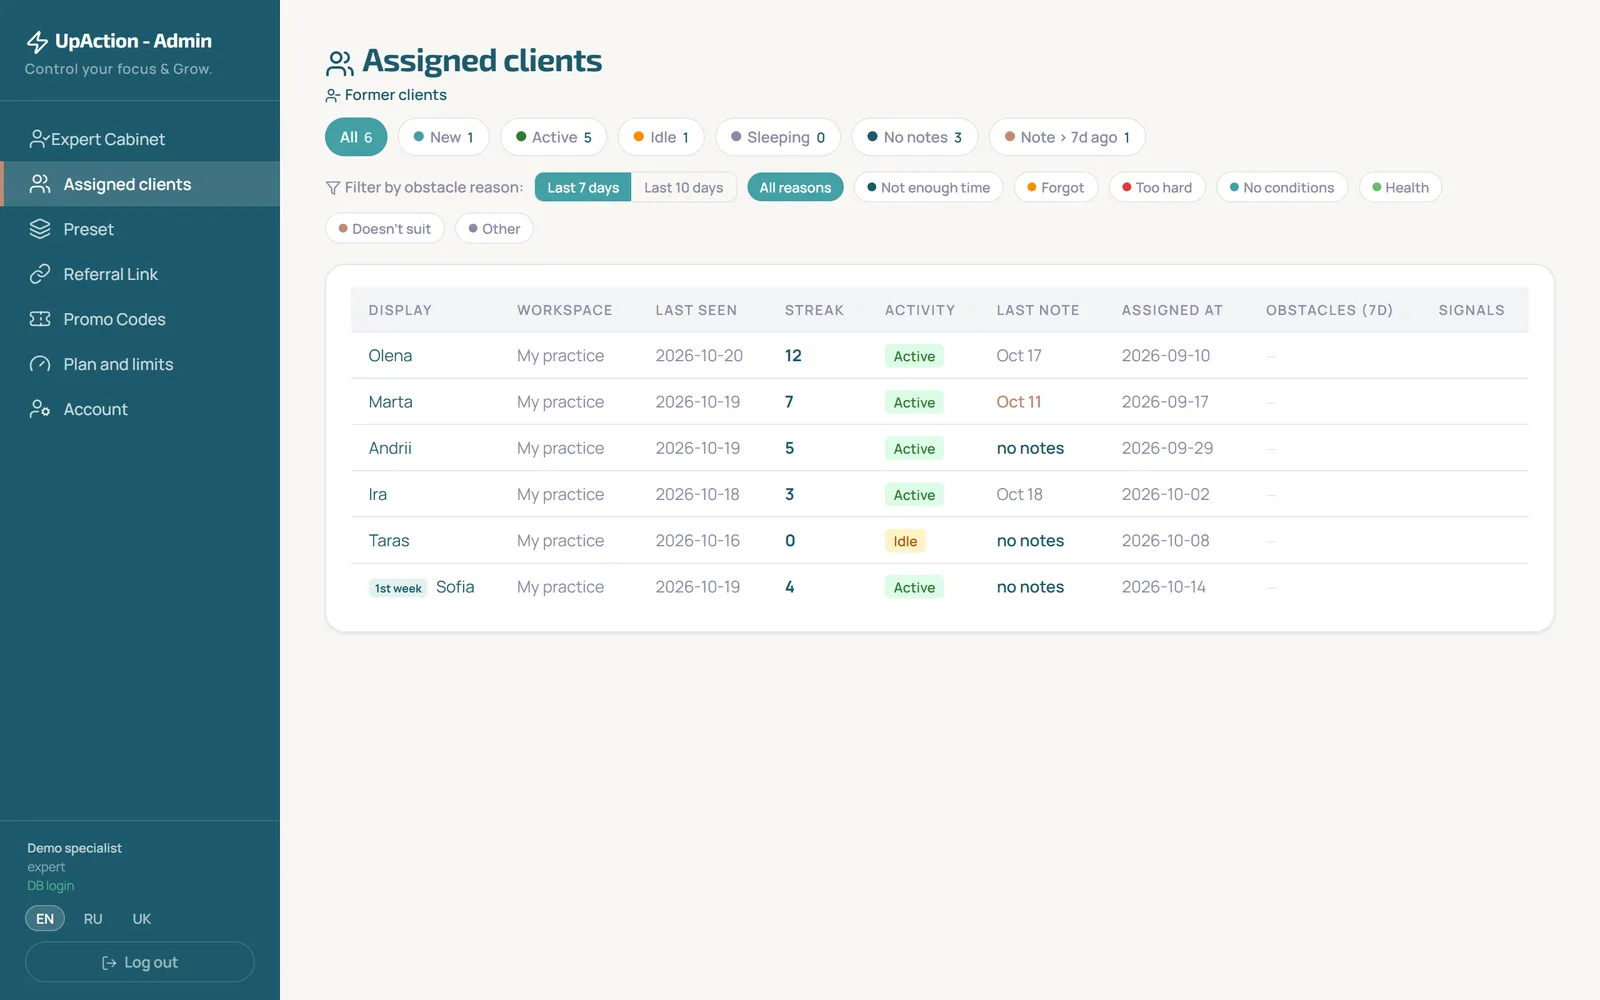This screenshot has width=1600, height=1000.
Task: Filter obstacles by Forgot
Action: point(1056,187)
